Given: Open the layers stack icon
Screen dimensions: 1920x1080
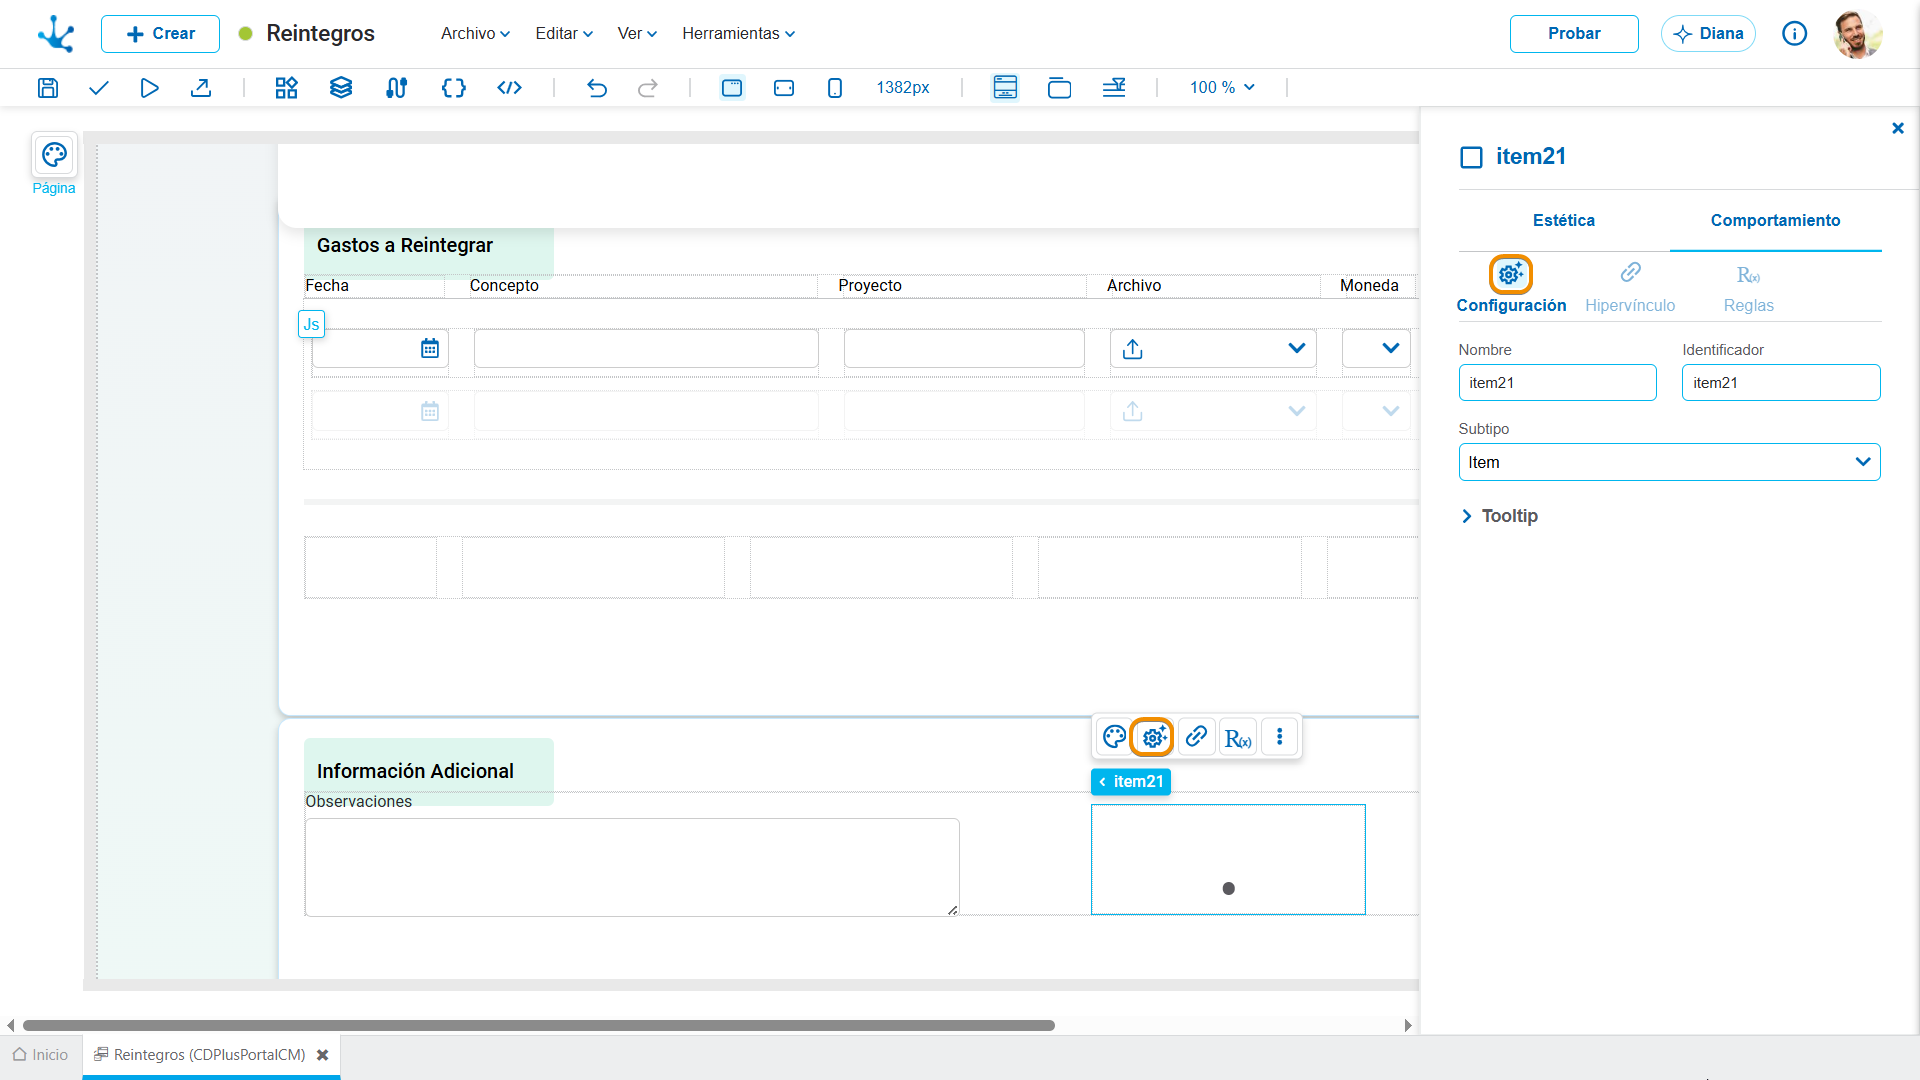Looking at the screenshot, I should point(341,88).
